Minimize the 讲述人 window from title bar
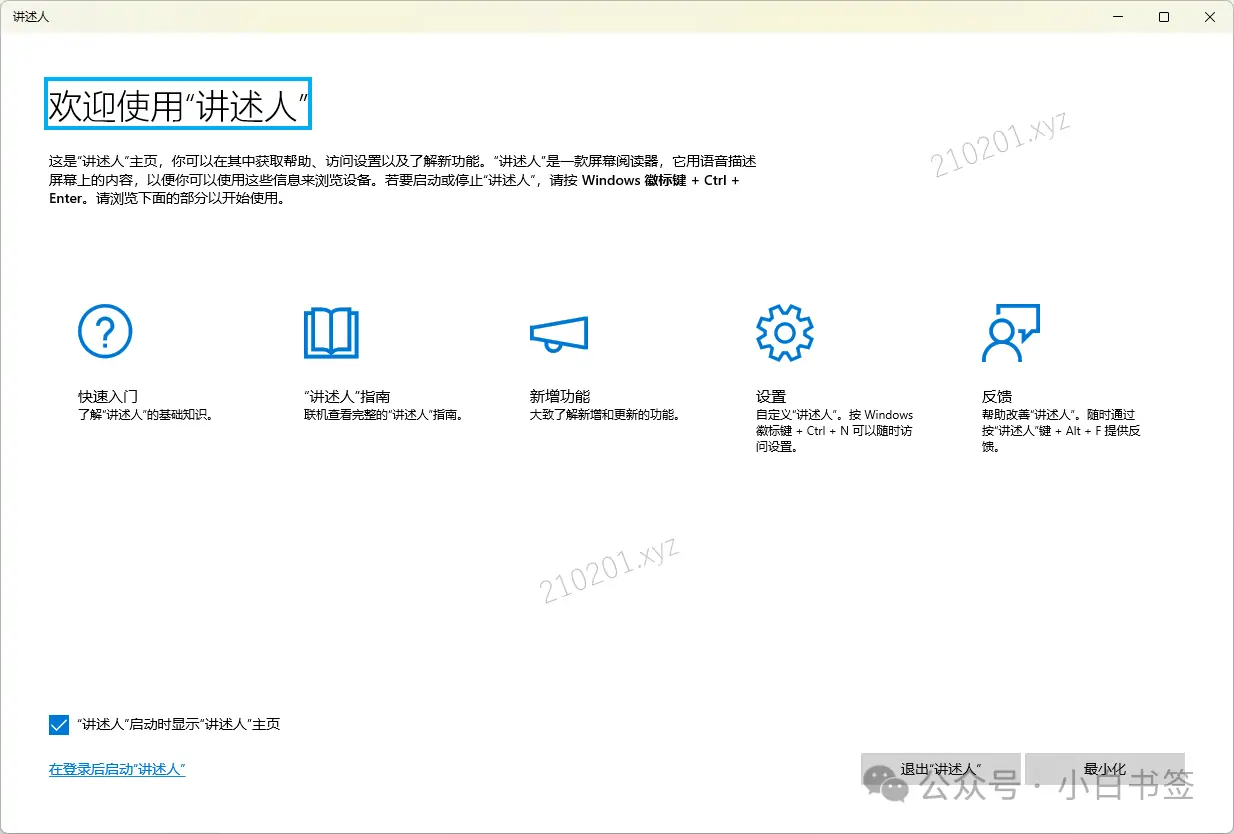 point(1118,17)
